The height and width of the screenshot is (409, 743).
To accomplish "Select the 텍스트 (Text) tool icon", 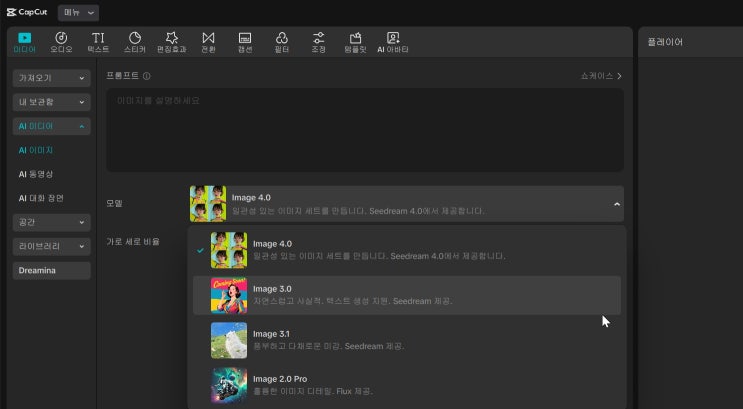I will 98,38.
